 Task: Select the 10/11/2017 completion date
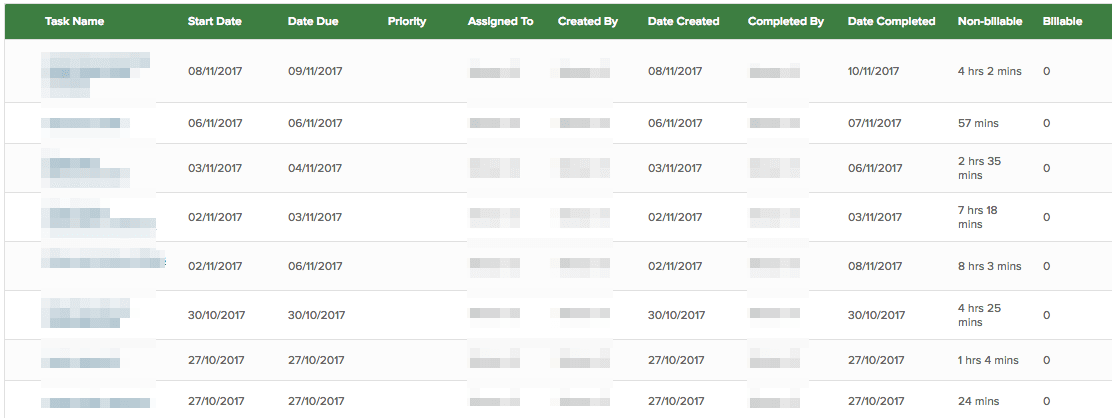point(874,71)
